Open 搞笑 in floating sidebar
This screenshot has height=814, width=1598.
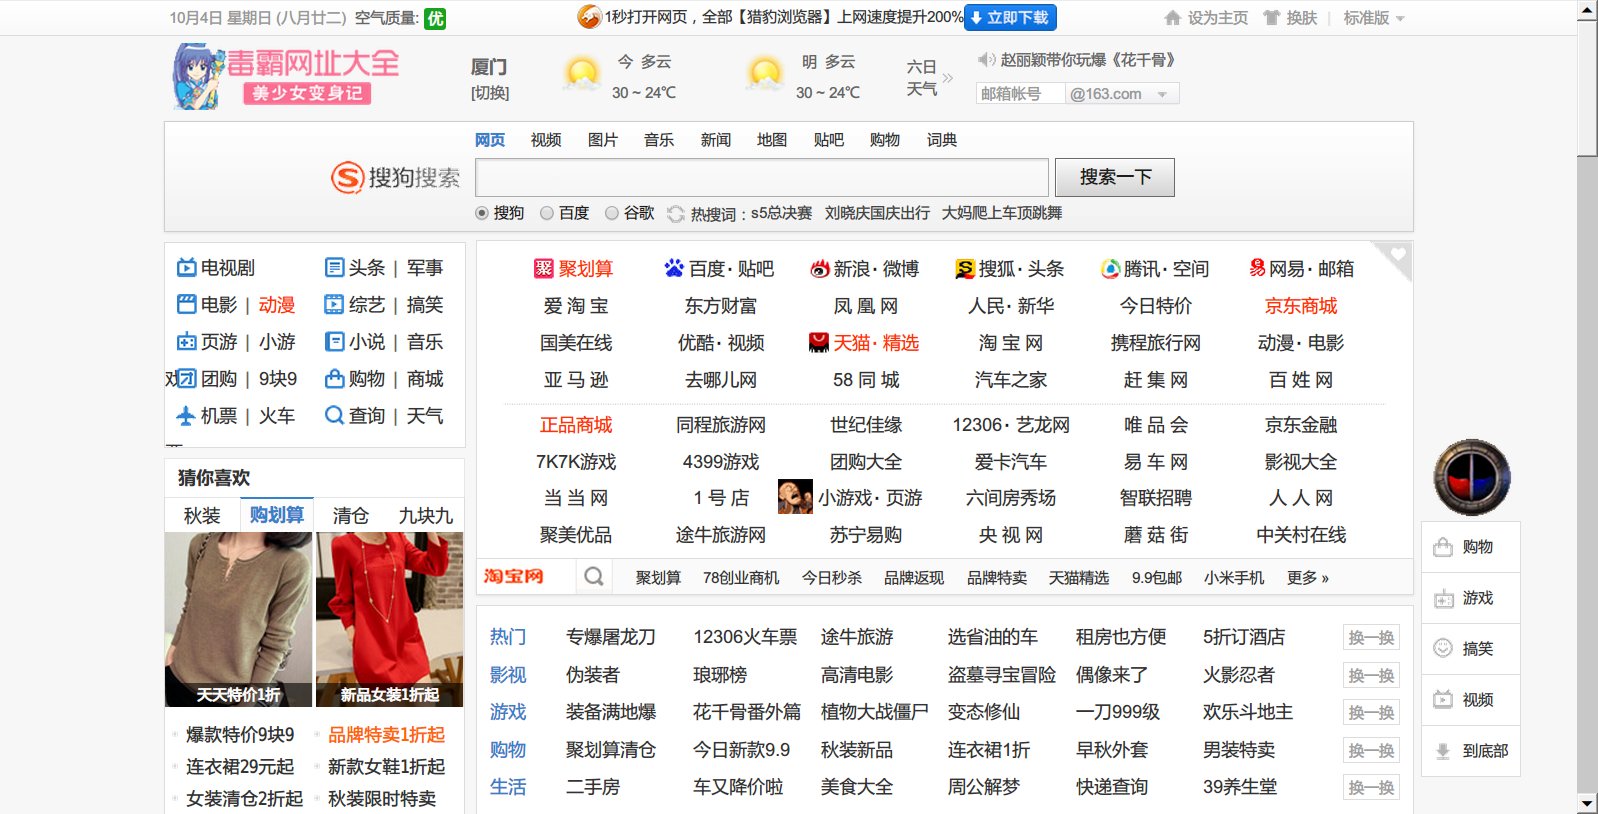click(x=1471, y=649)
